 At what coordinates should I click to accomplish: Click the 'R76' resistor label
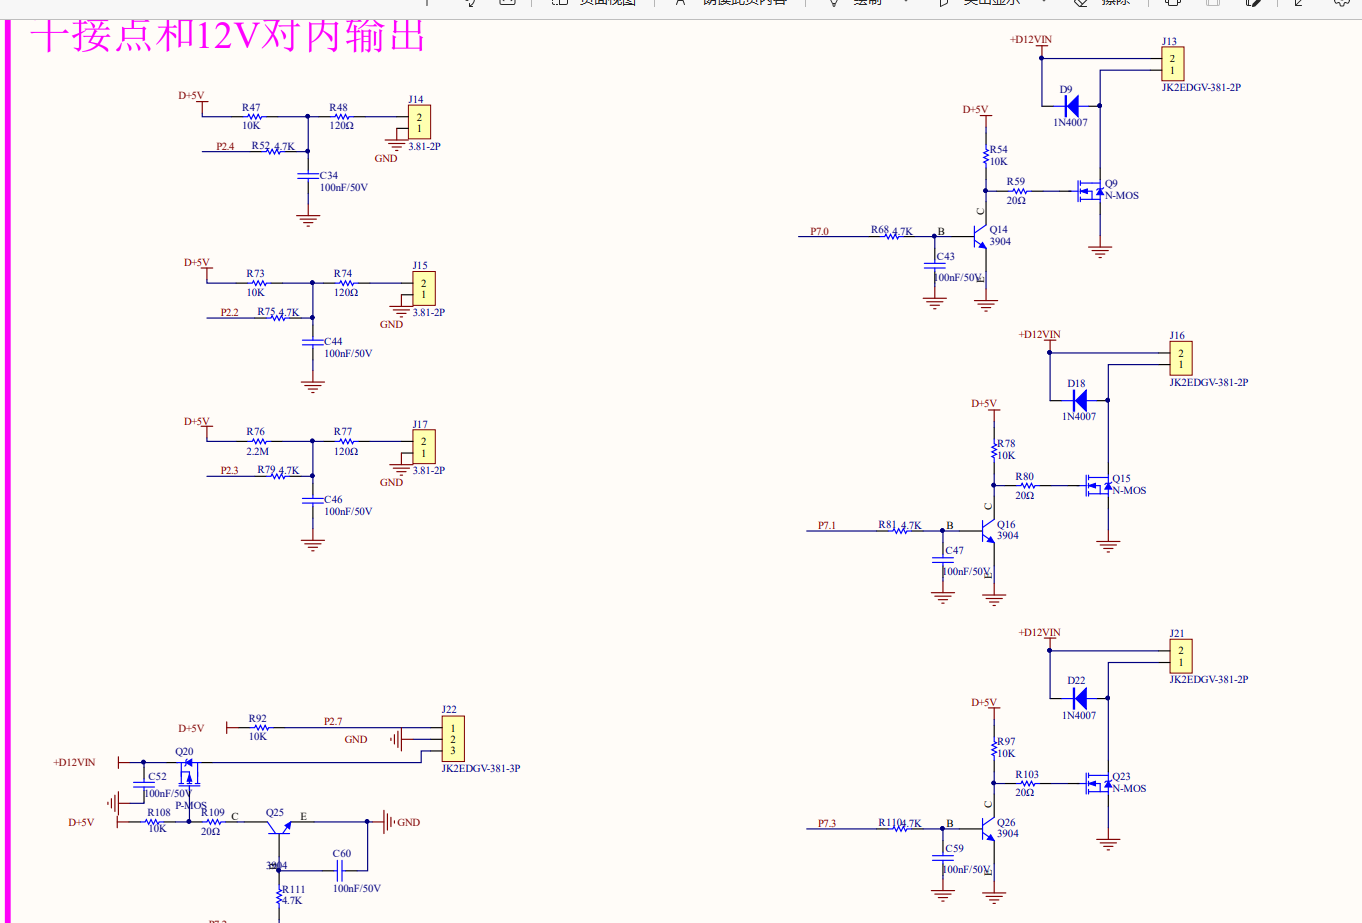tap(256, 432)
